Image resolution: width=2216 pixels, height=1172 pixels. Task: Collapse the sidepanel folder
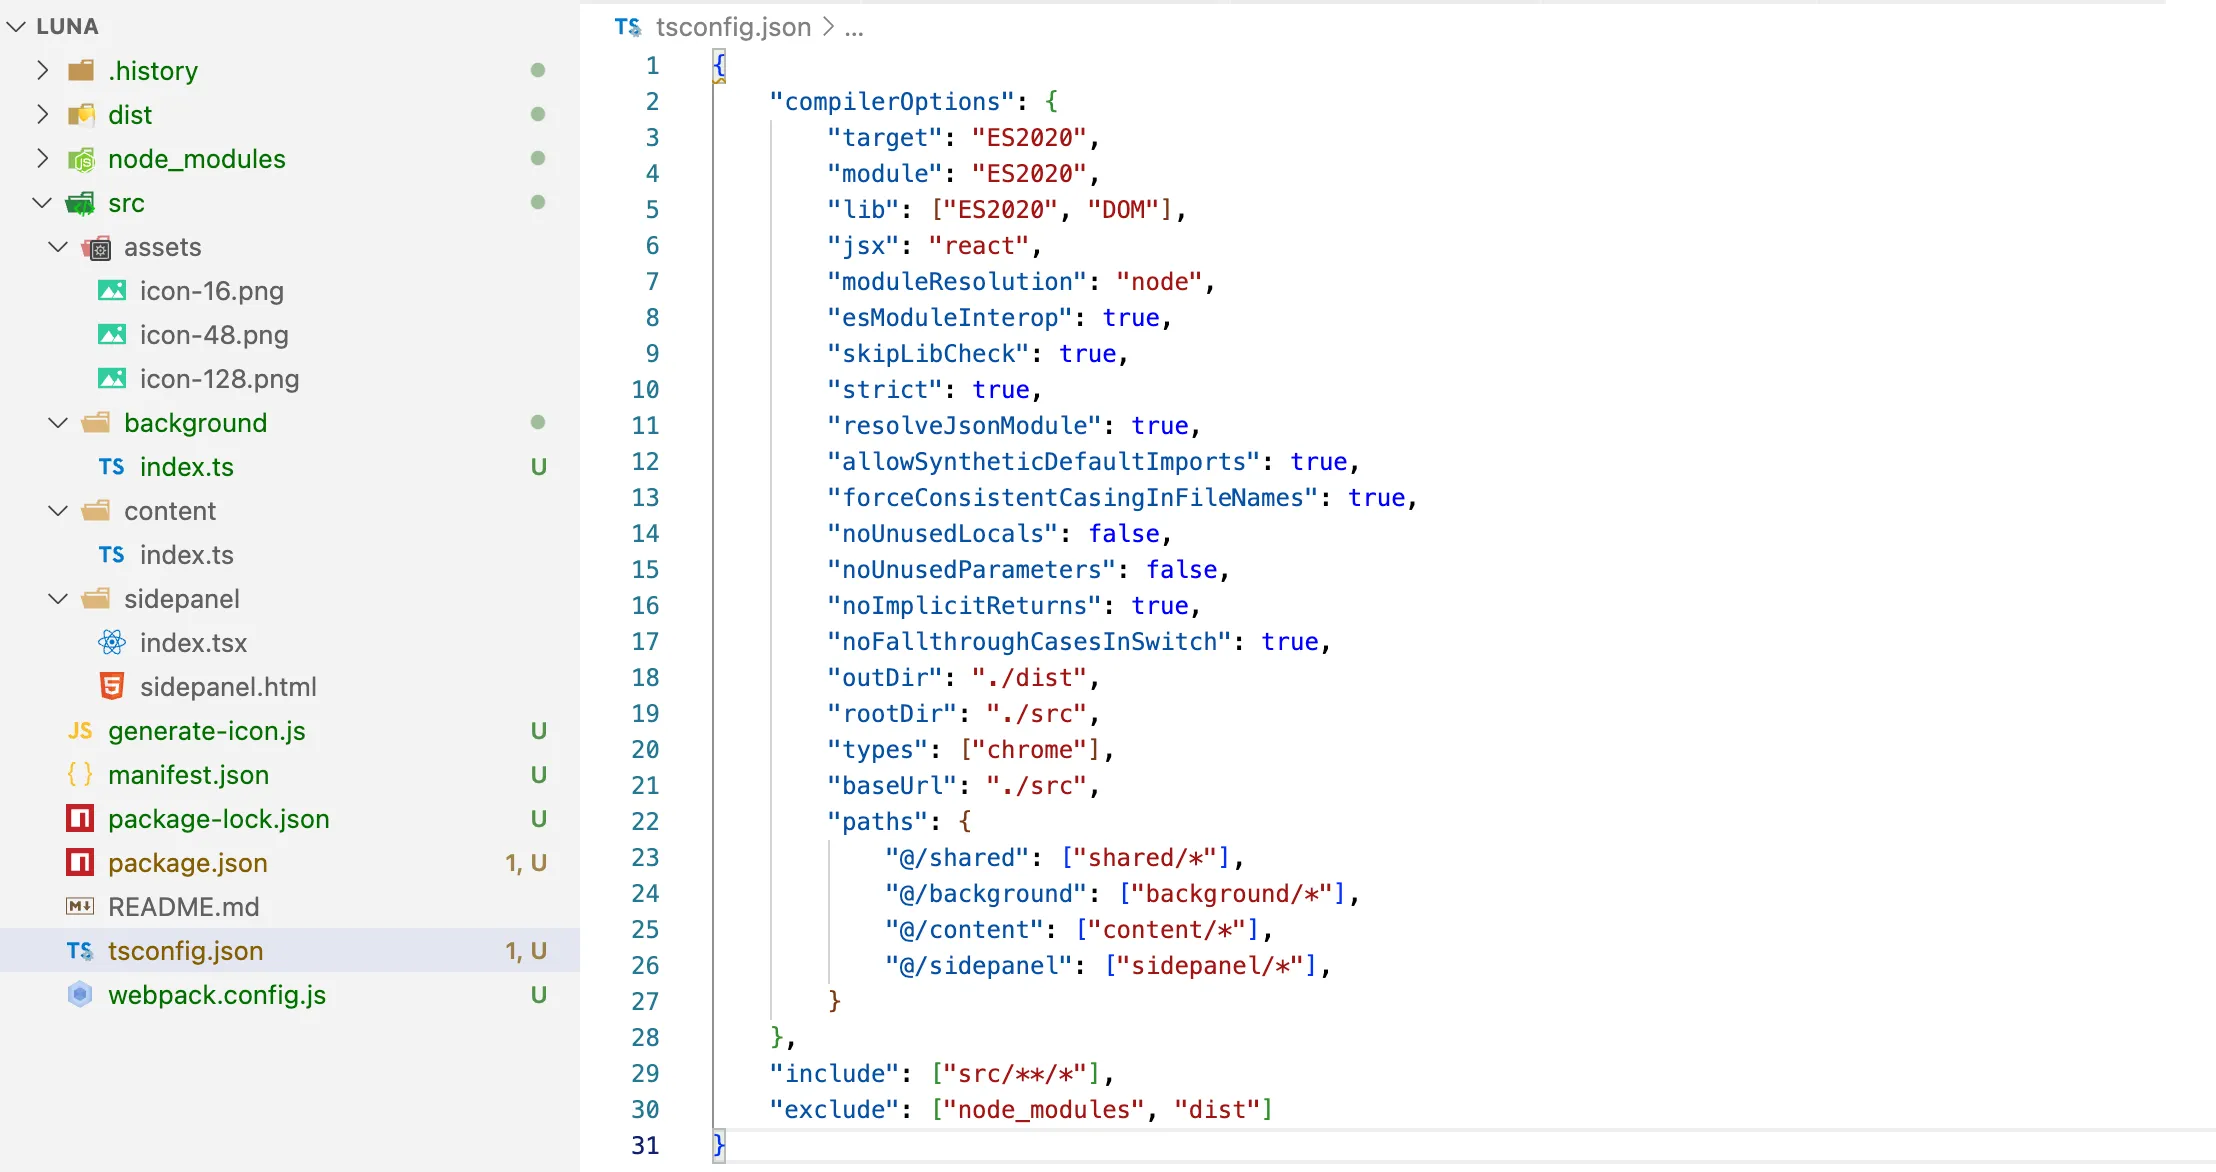(x=58, y=598)
